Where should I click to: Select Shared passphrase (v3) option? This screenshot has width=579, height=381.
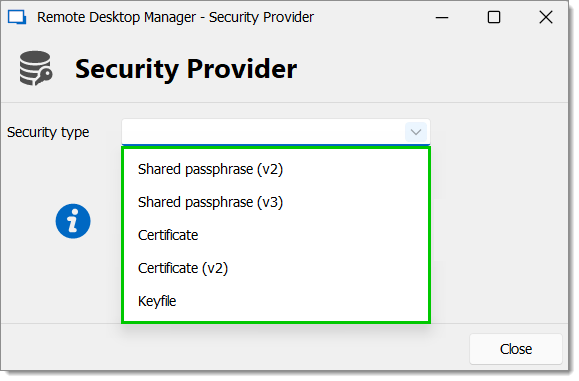[x=276, y=202]
